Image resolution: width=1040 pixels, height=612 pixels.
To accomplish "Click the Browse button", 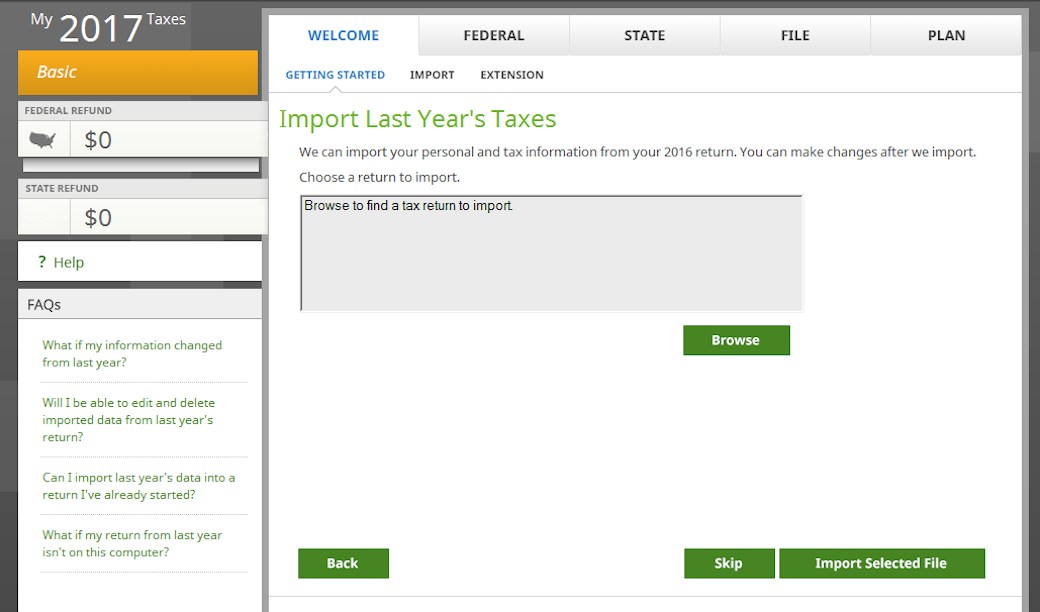I will tap(736, 340).
